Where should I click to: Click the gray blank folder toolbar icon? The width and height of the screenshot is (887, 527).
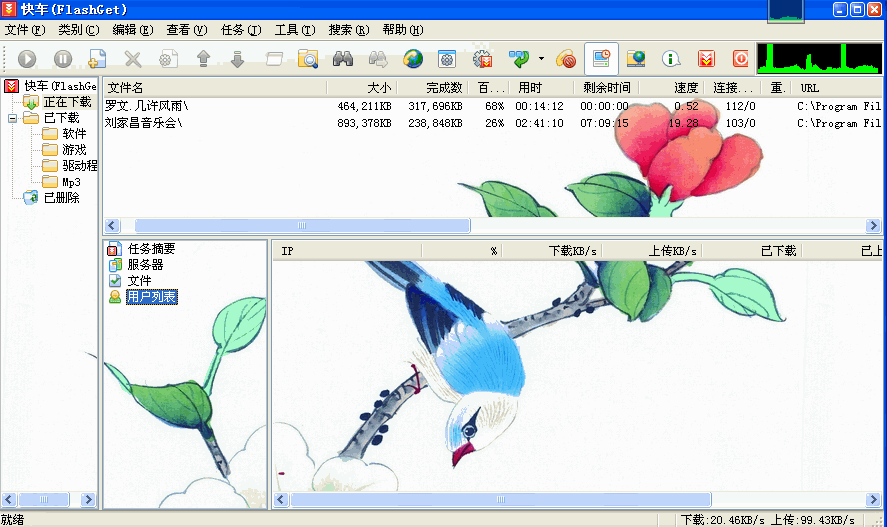click(274, 59)
